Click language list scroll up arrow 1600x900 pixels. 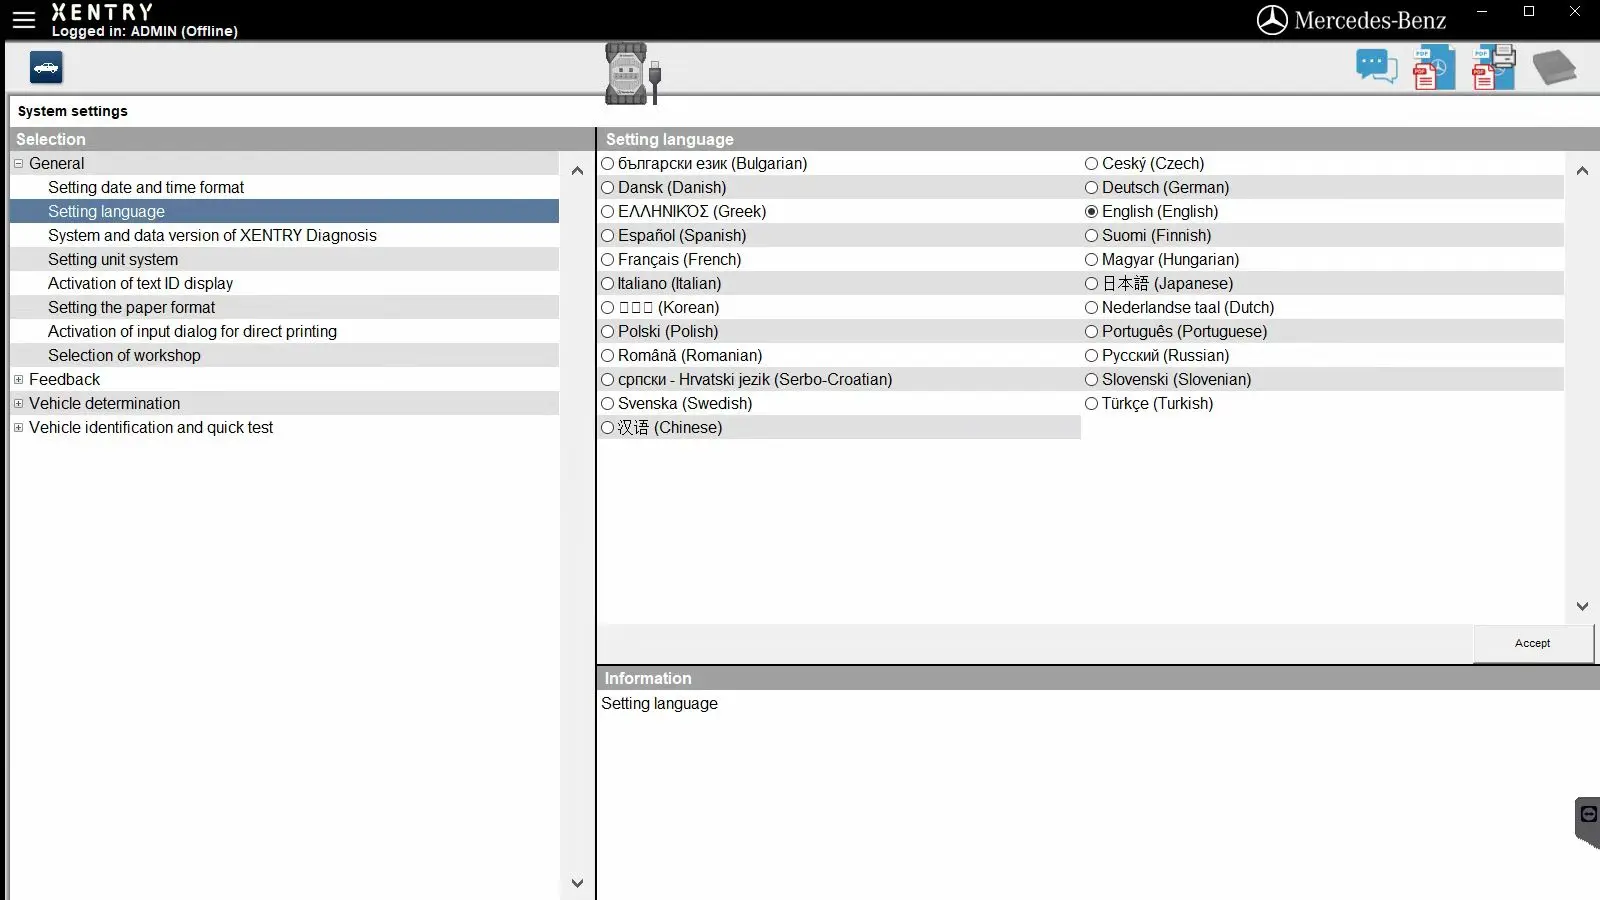pos(1582,171)
